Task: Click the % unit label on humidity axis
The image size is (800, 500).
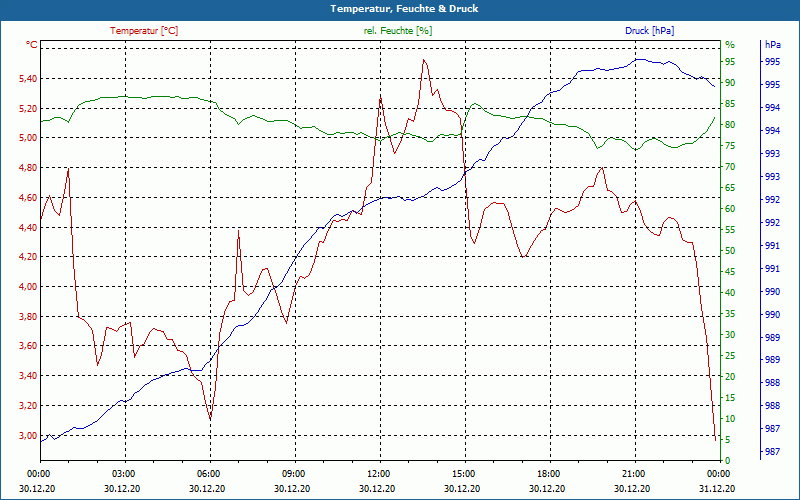Action: [x=730, y=45]
